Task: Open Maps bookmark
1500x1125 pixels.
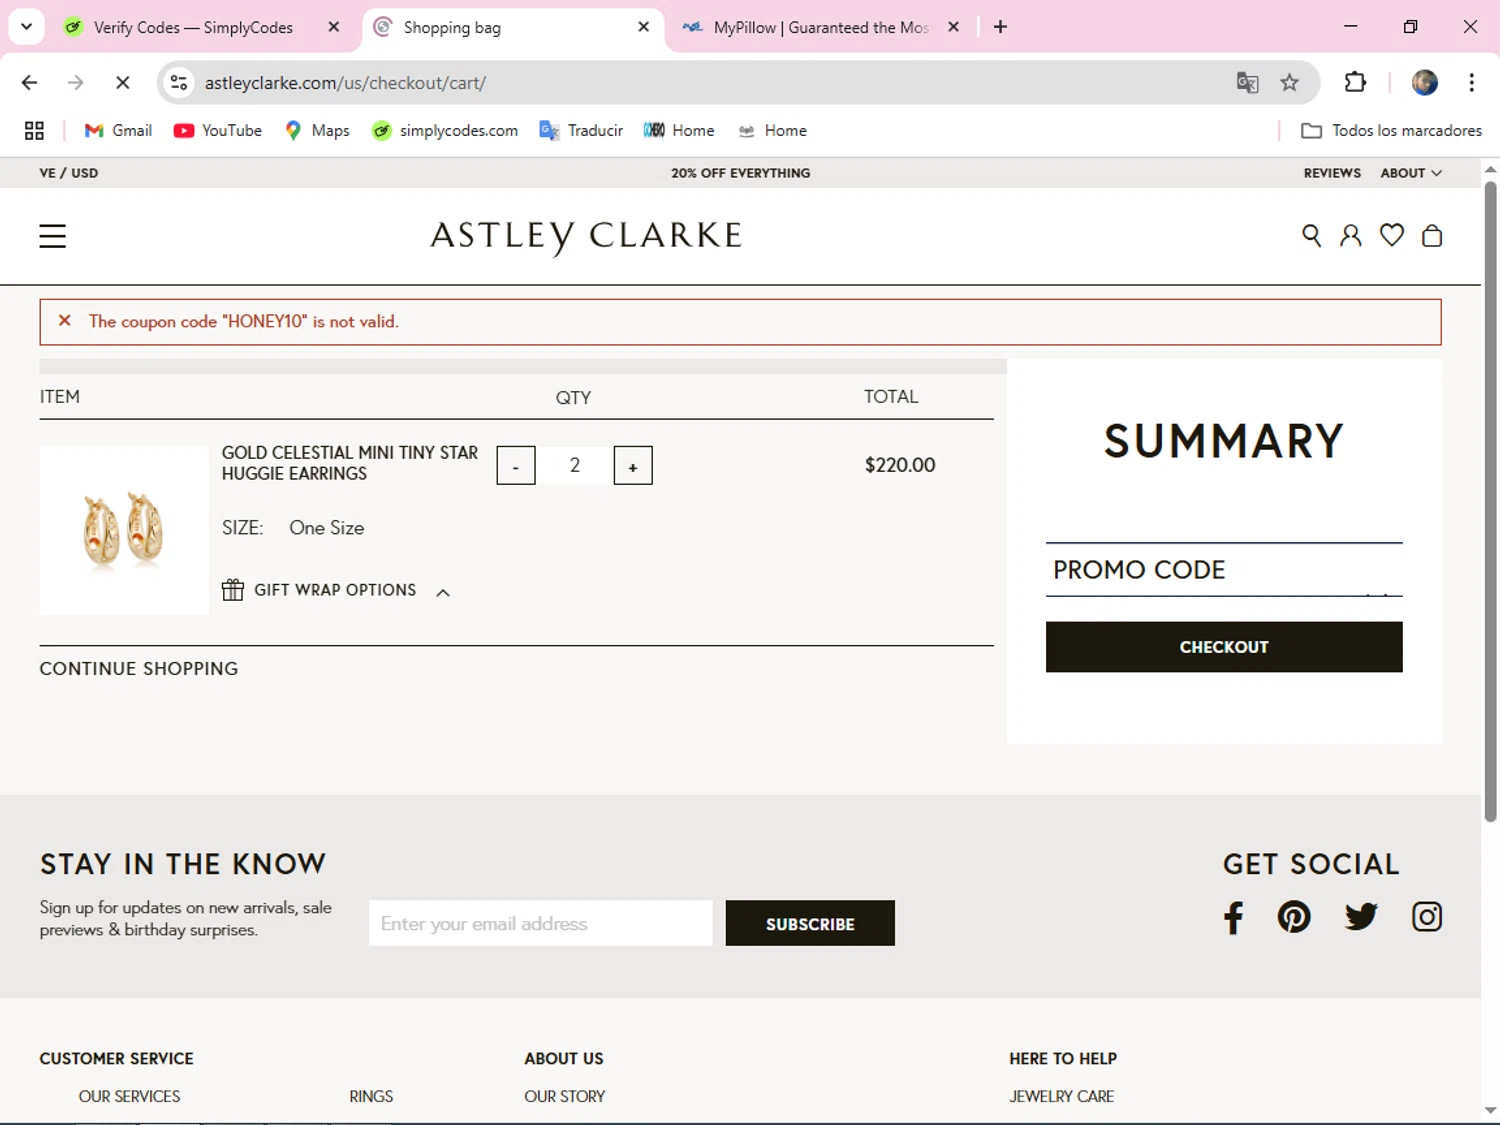Action: 317,130
